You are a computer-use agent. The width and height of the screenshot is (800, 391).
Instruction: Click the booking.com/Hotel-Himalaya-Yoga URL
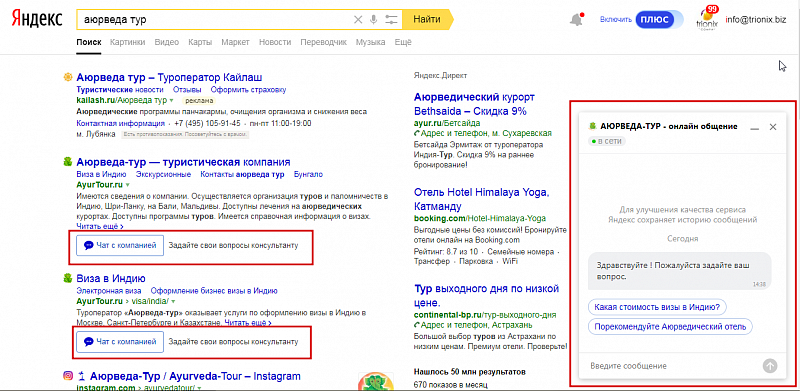point(480,218)
